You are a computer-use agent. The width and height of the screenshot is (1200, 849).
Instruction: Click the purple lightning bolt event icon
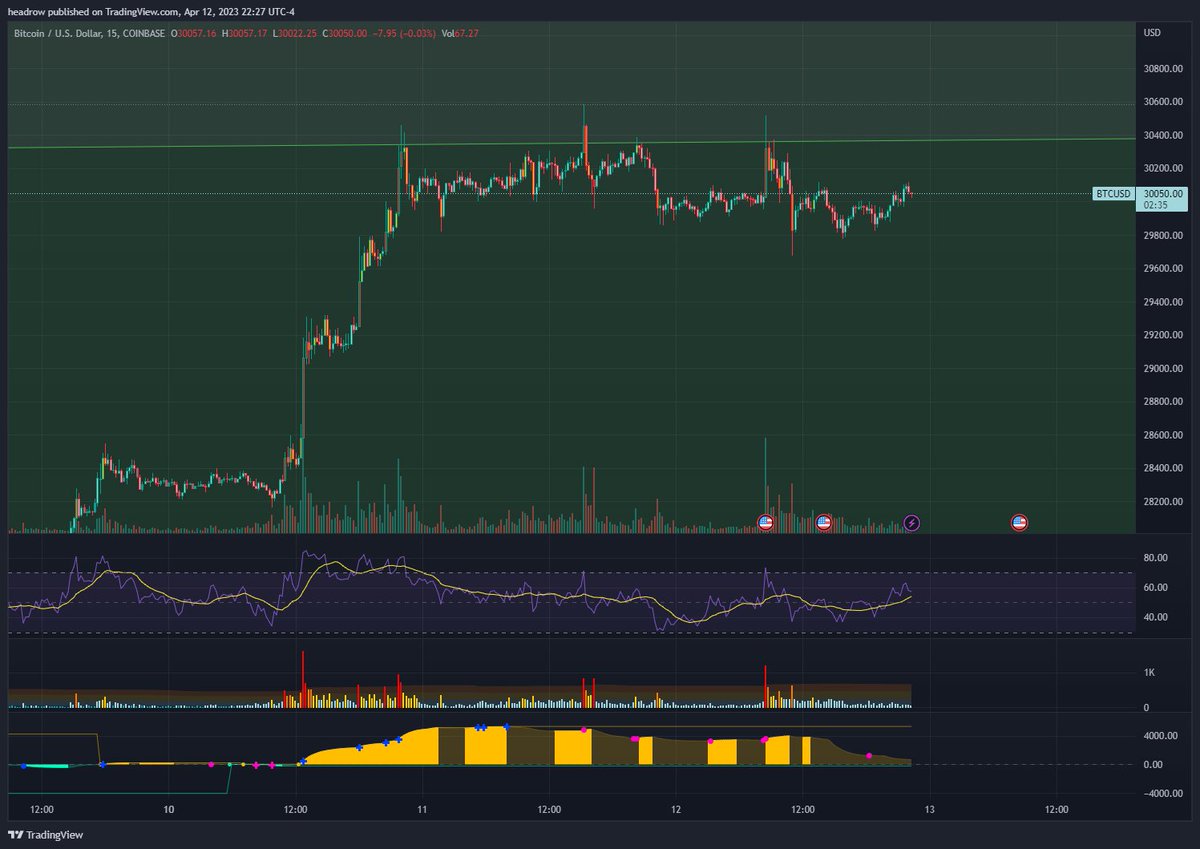912,522
